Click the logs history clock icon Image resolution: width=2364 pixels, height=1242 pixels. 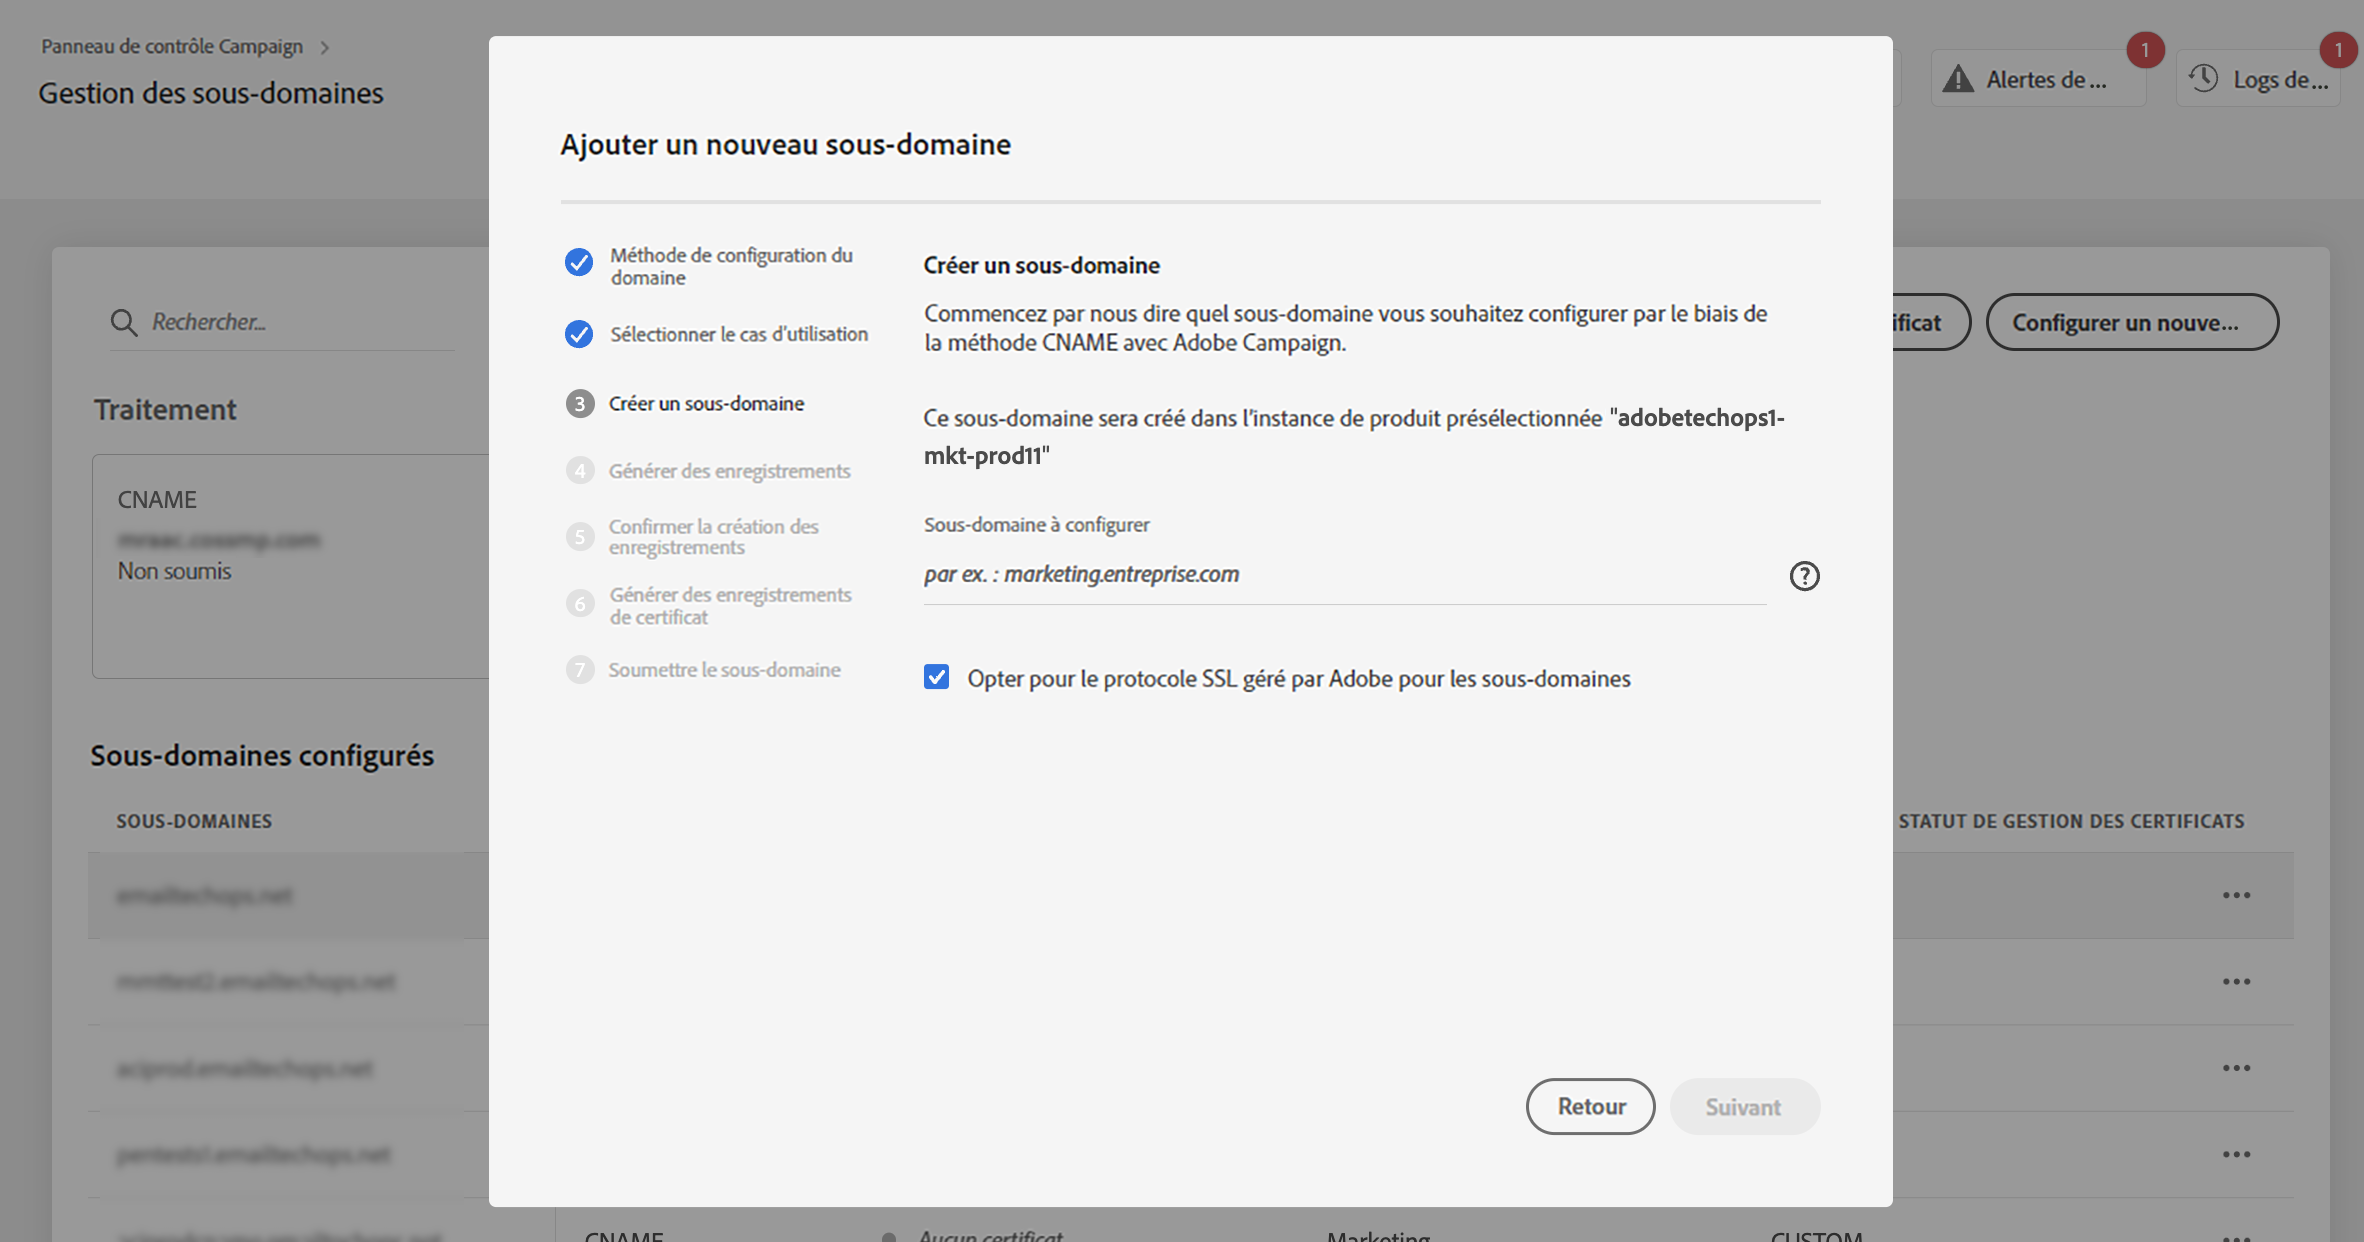point(2203,79)
